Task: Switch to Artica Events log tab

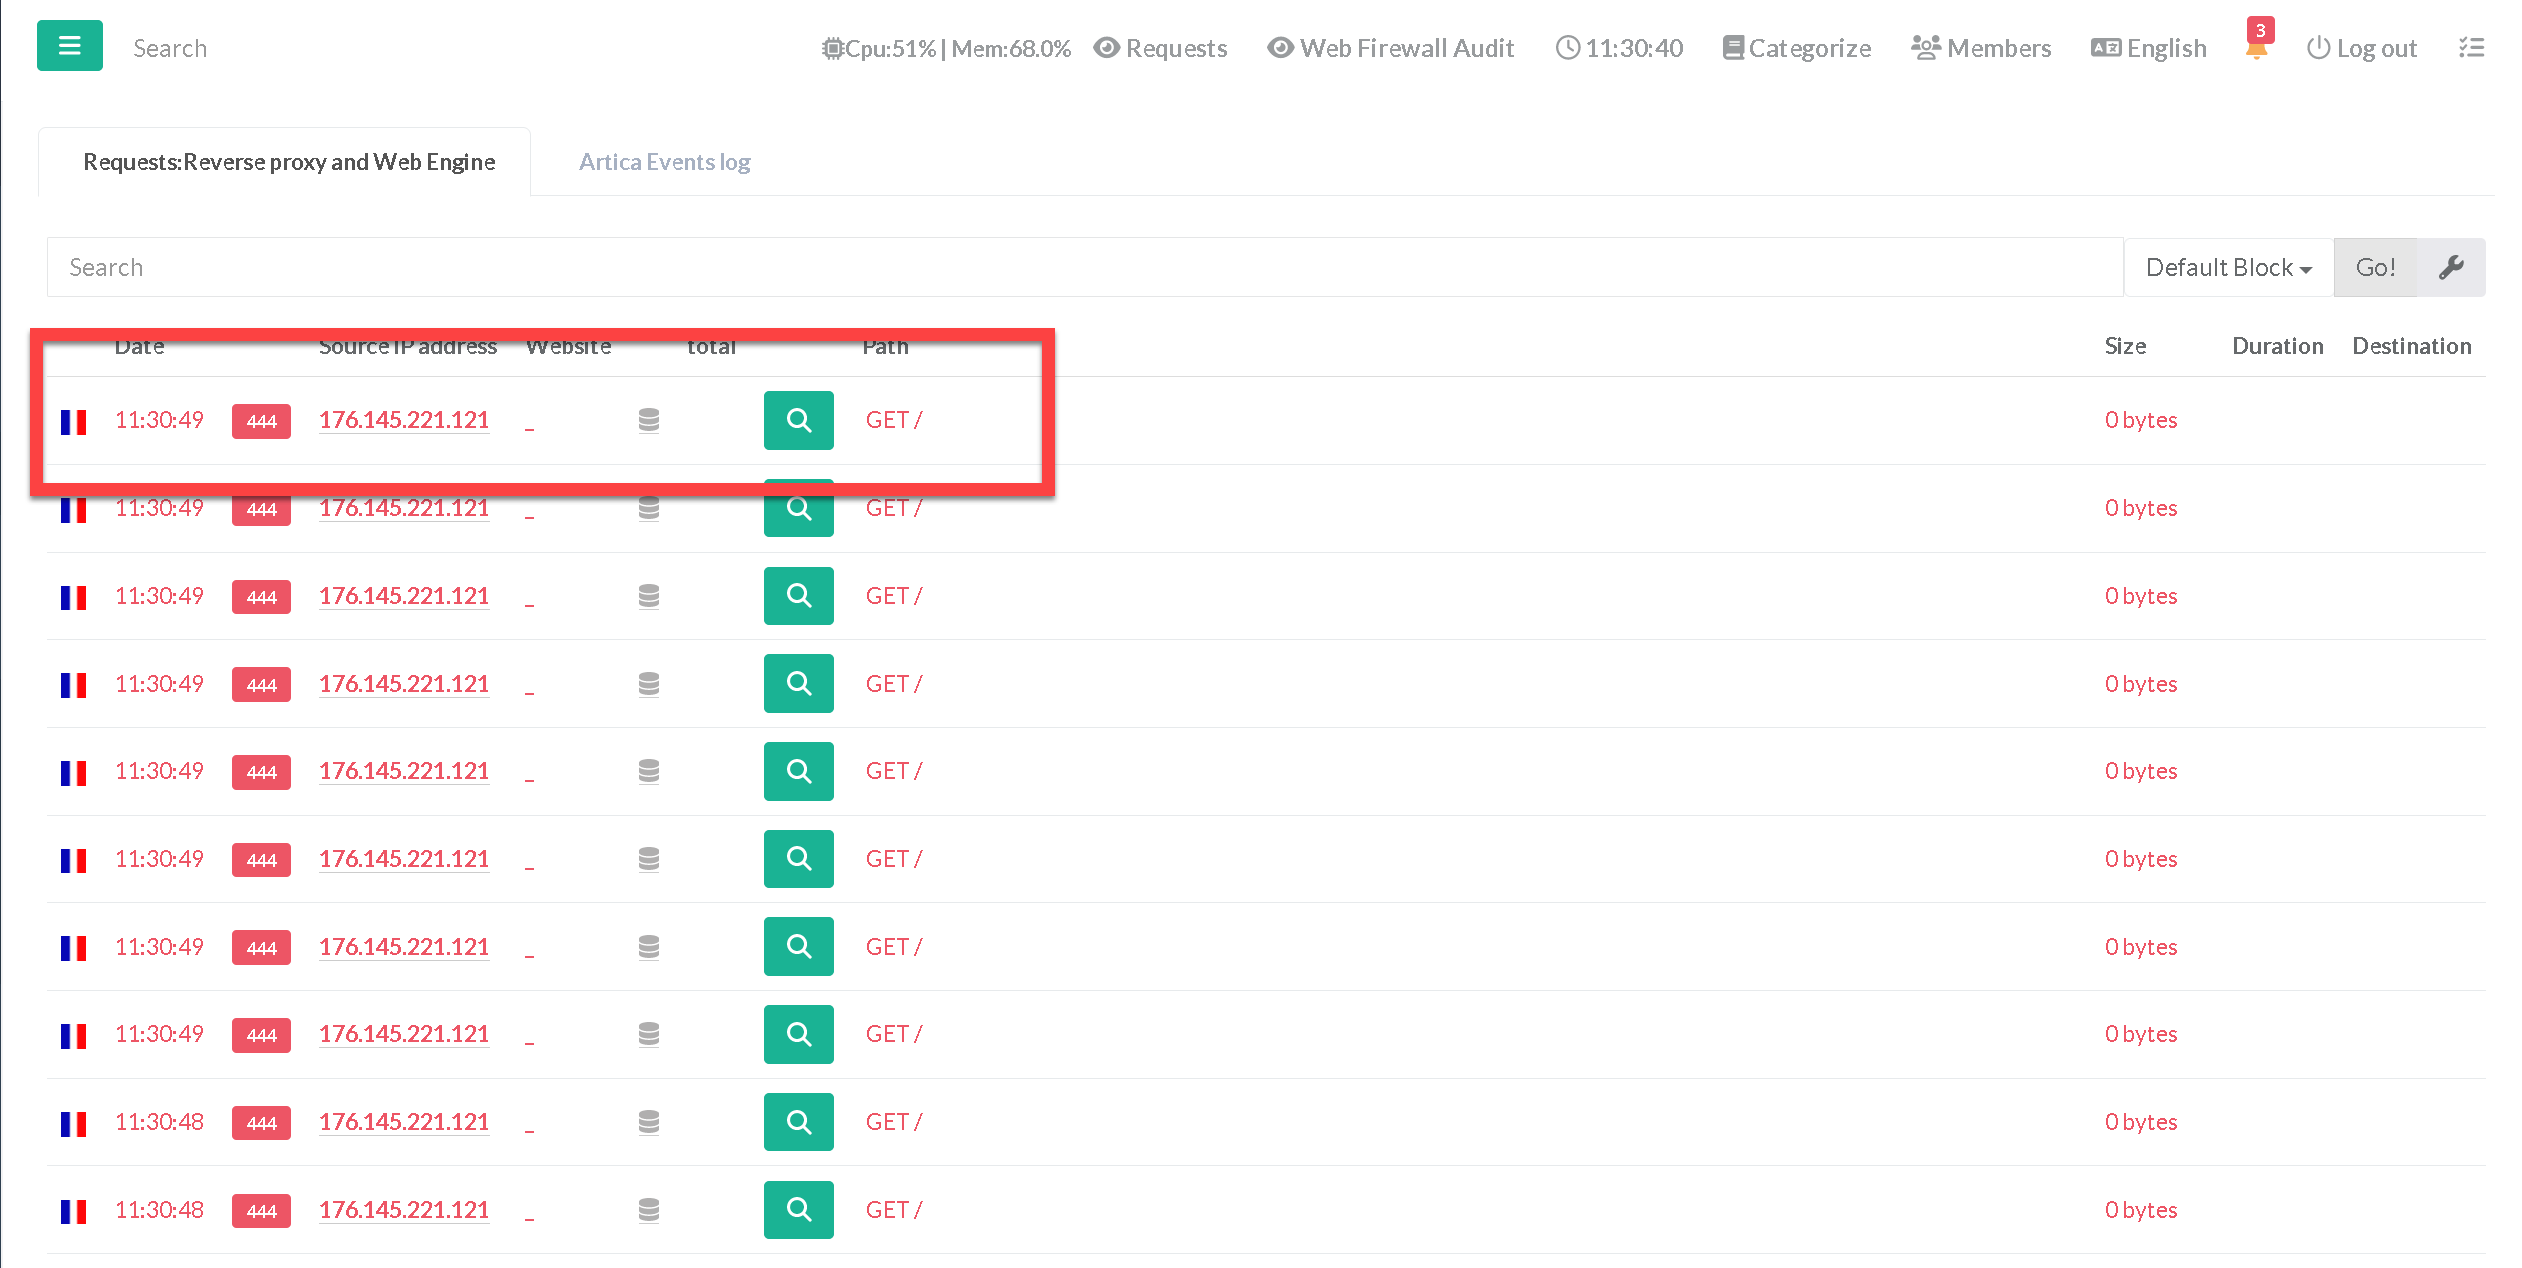Action: pos(664,162)
